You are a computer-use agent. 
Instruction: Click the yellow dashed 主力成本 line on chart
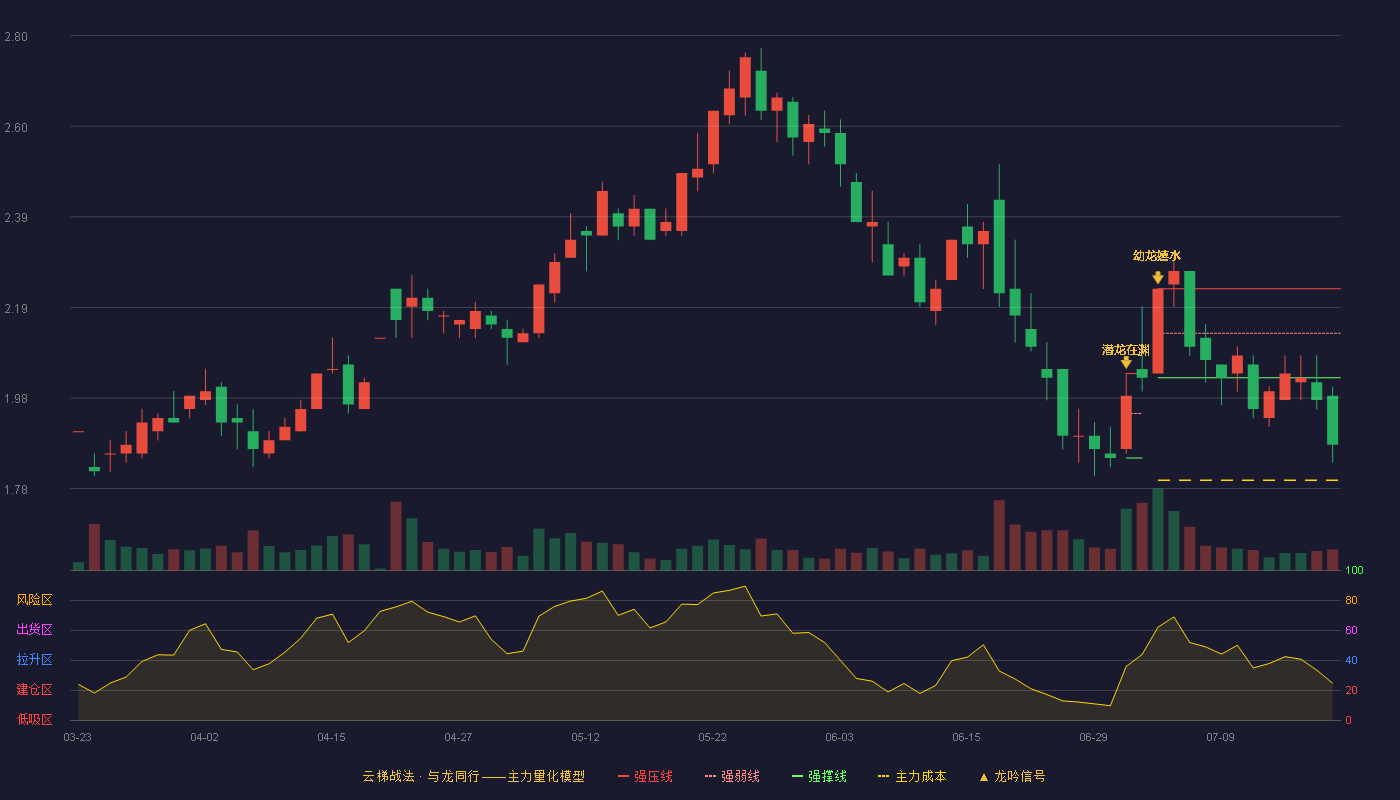tap(1248, 481)
